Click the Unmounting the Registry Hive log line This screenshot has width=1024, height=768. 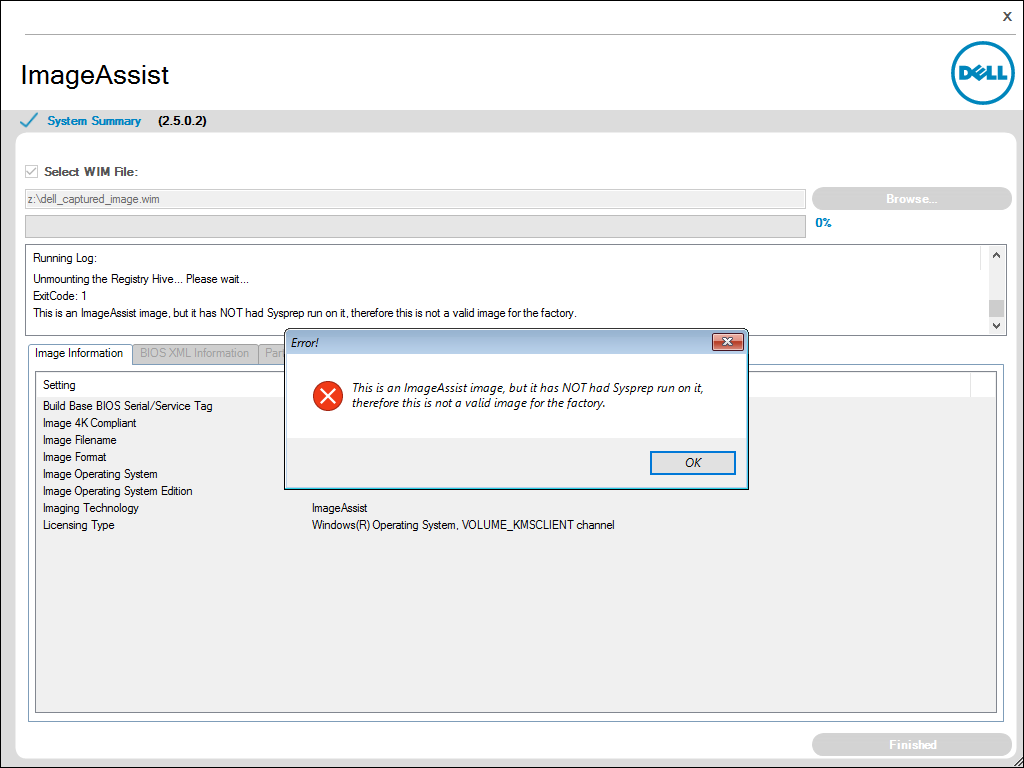[x=141, y=279]
